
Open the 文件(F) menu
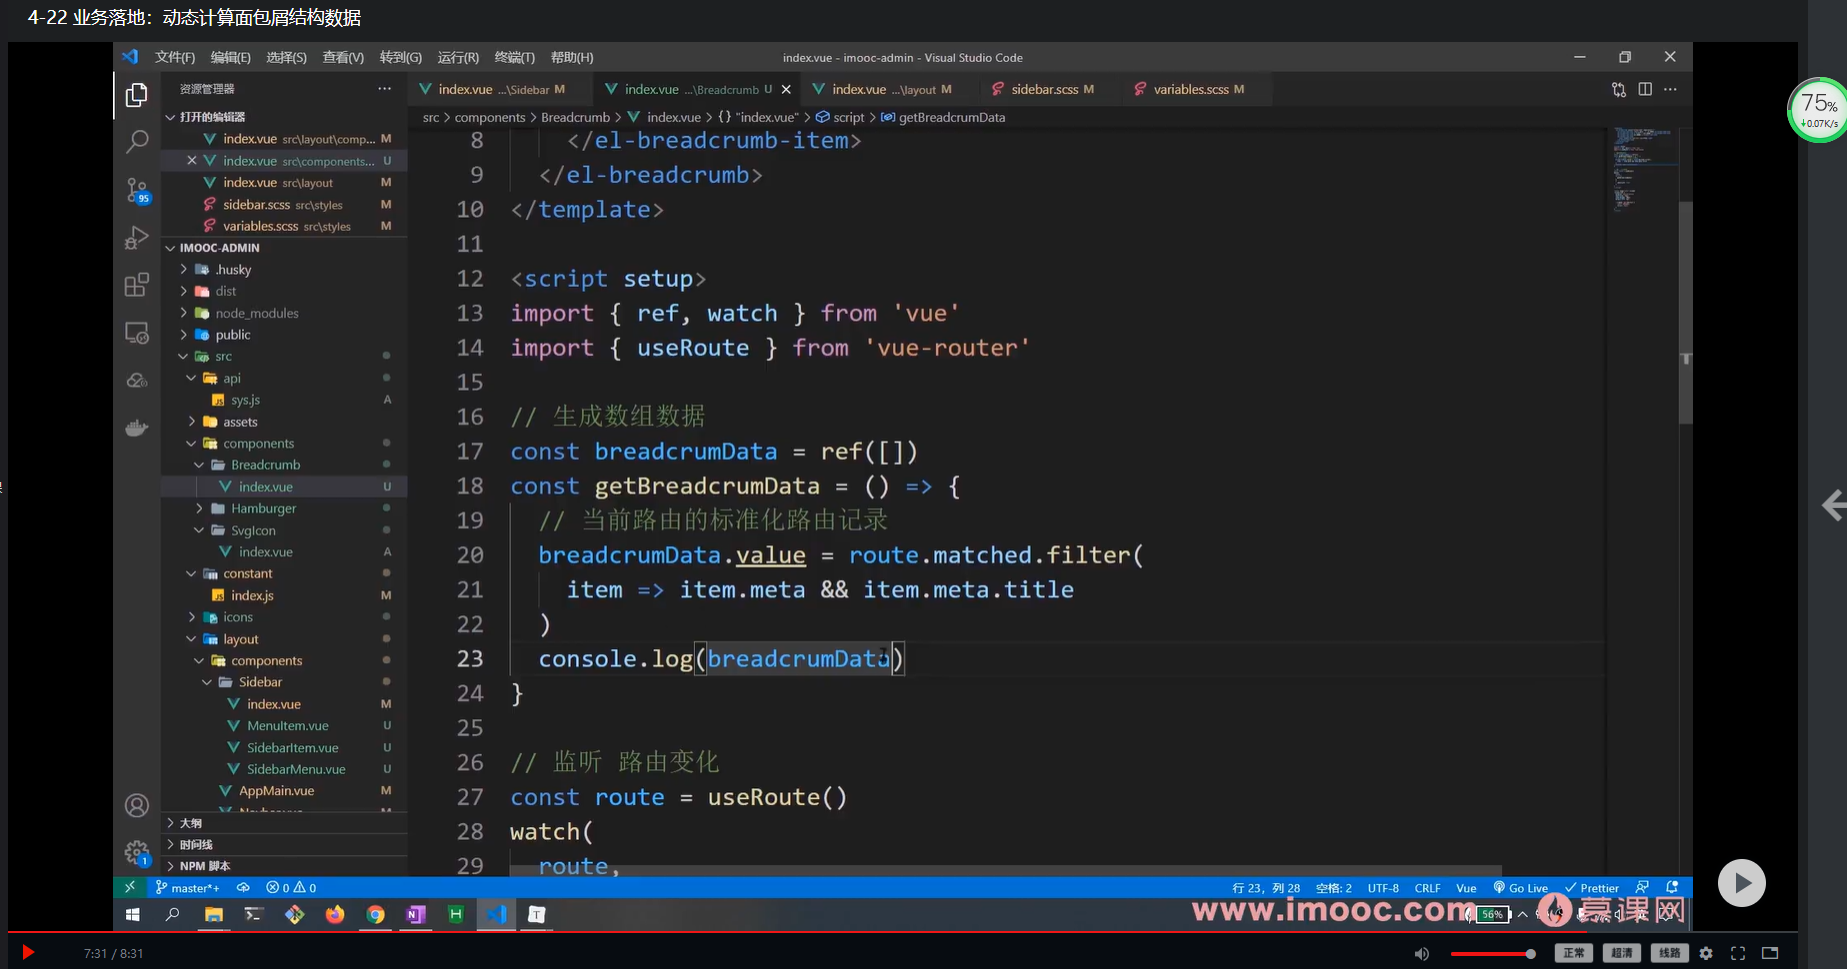pyautogui.click(x=175, y=57)
